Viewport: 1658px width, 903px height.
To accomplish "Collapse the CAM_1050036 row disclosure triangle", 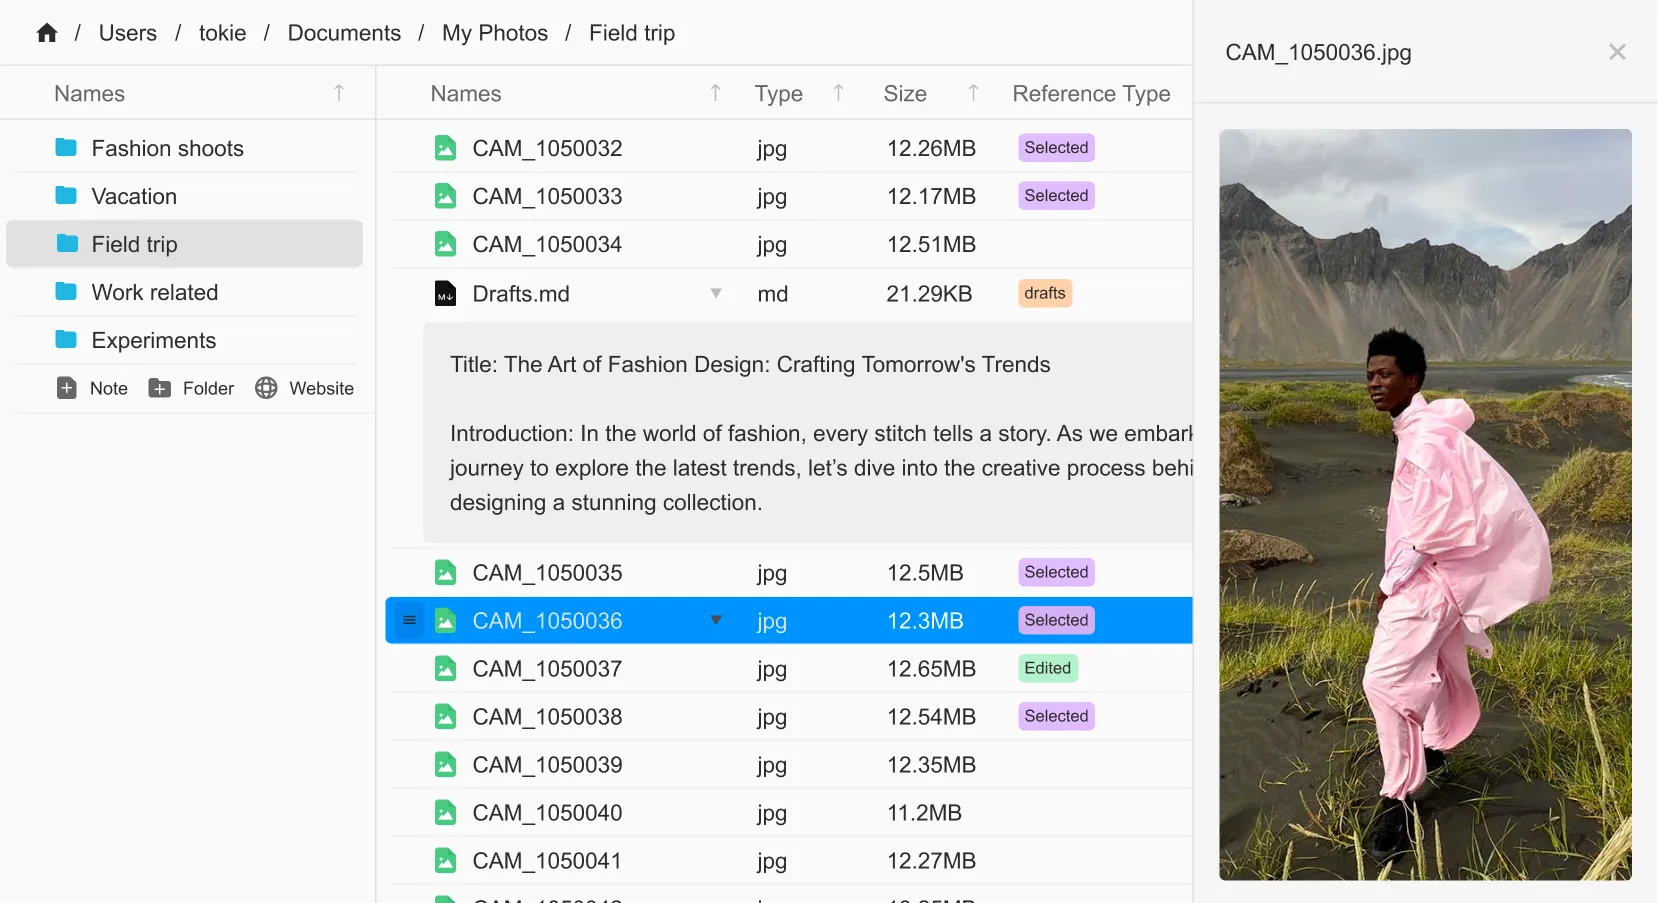I will (716, 620).
